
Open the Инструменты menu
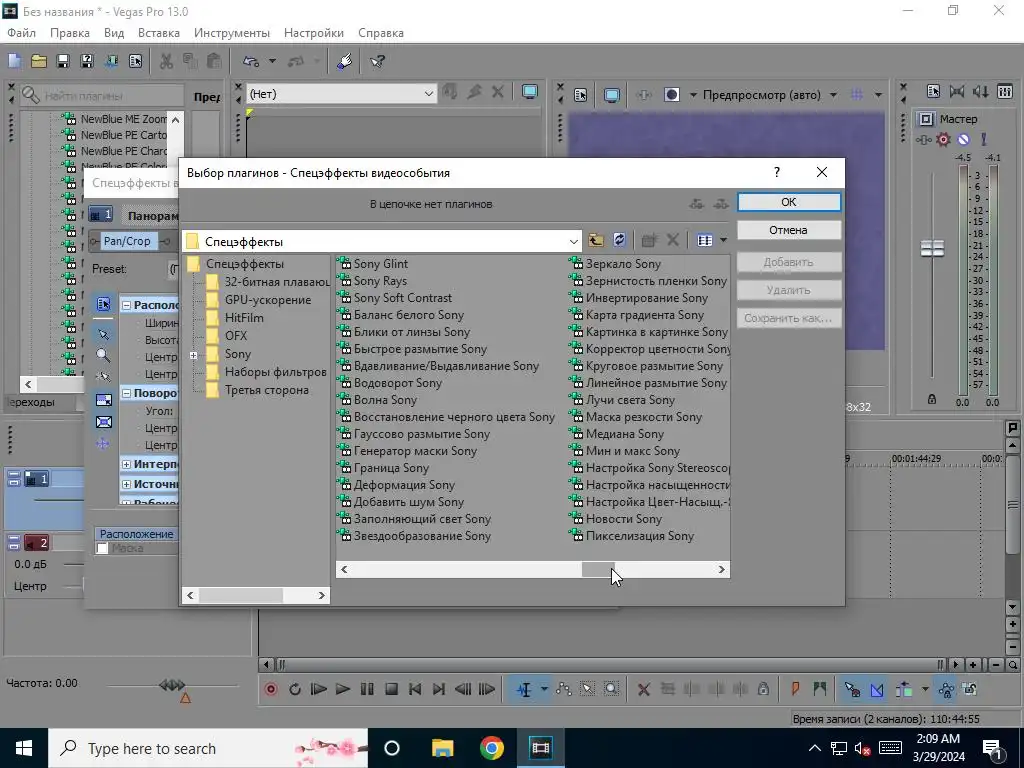click(x=232, y=33)
